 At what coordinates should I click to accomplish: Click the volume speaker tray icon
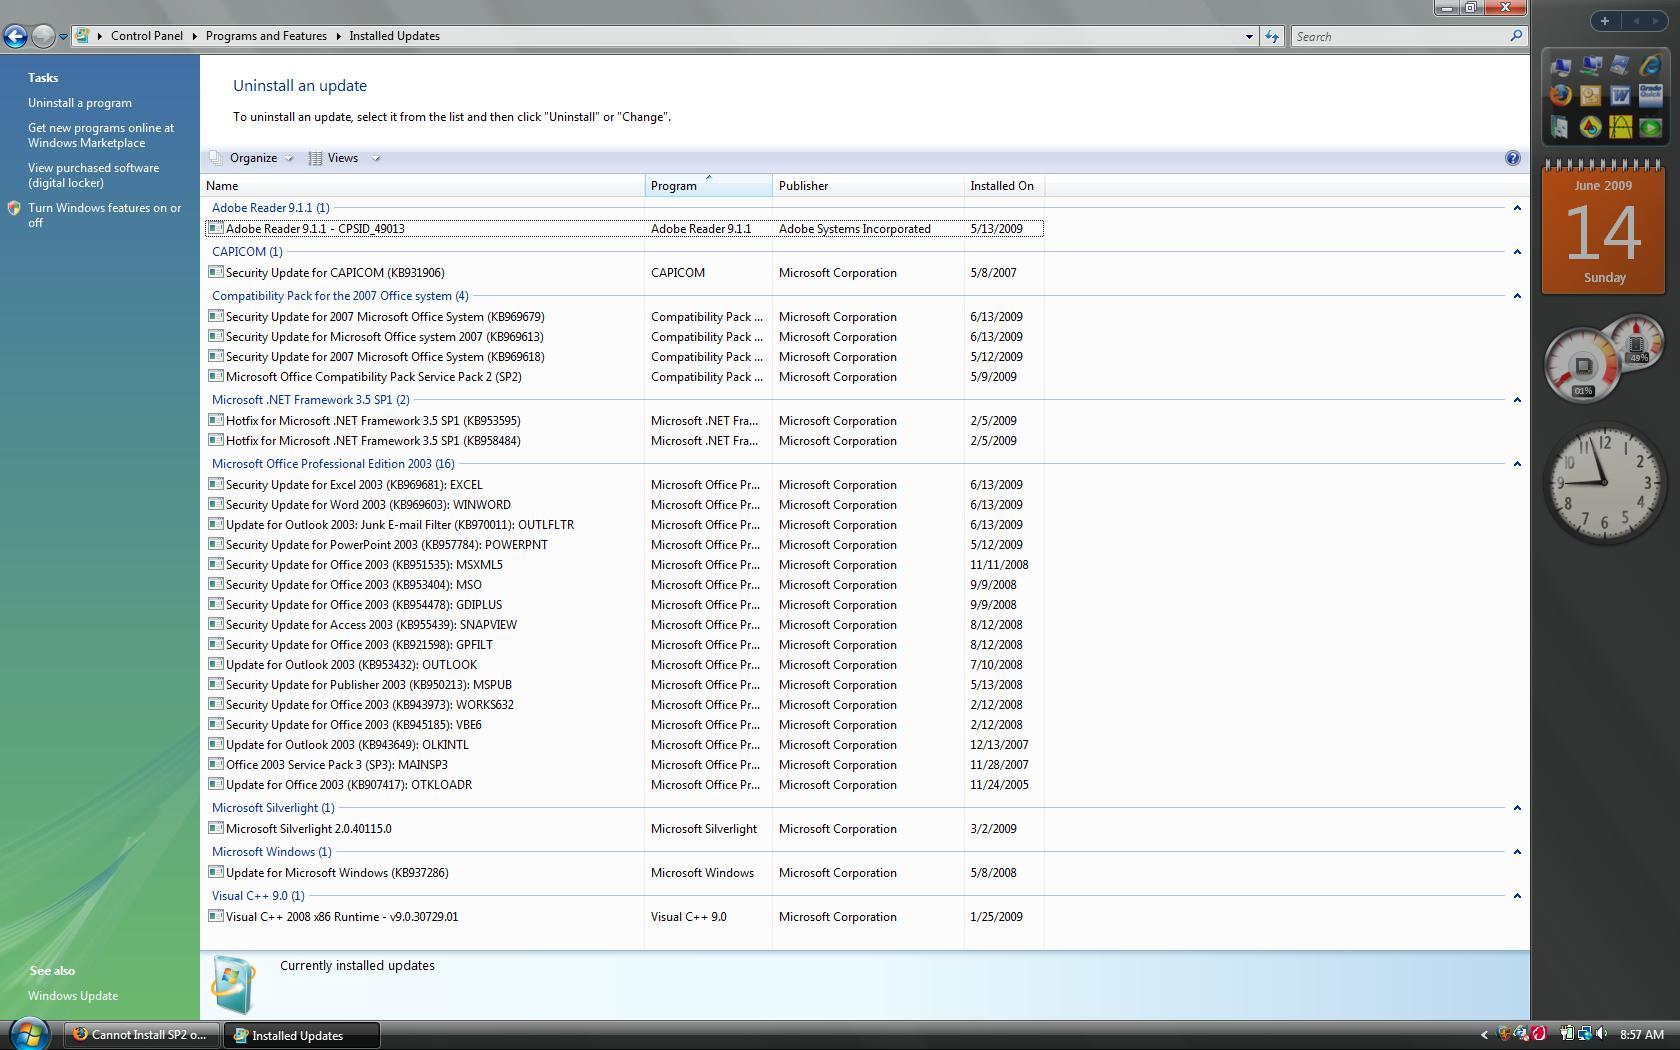coord(1601,1034)
